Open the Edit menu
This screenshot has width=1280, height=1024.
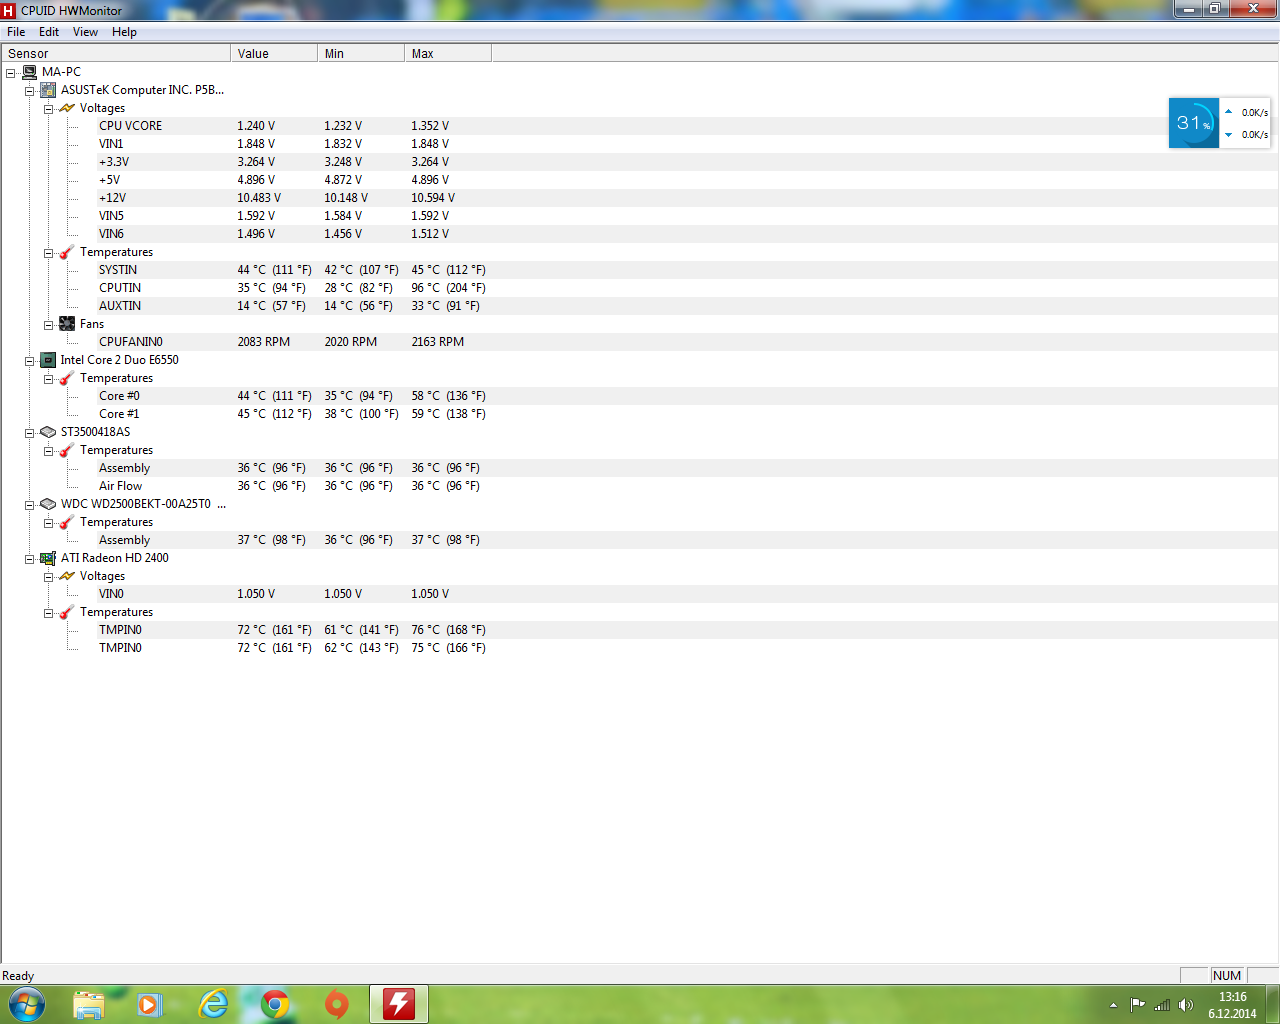(x=49, y=32)
